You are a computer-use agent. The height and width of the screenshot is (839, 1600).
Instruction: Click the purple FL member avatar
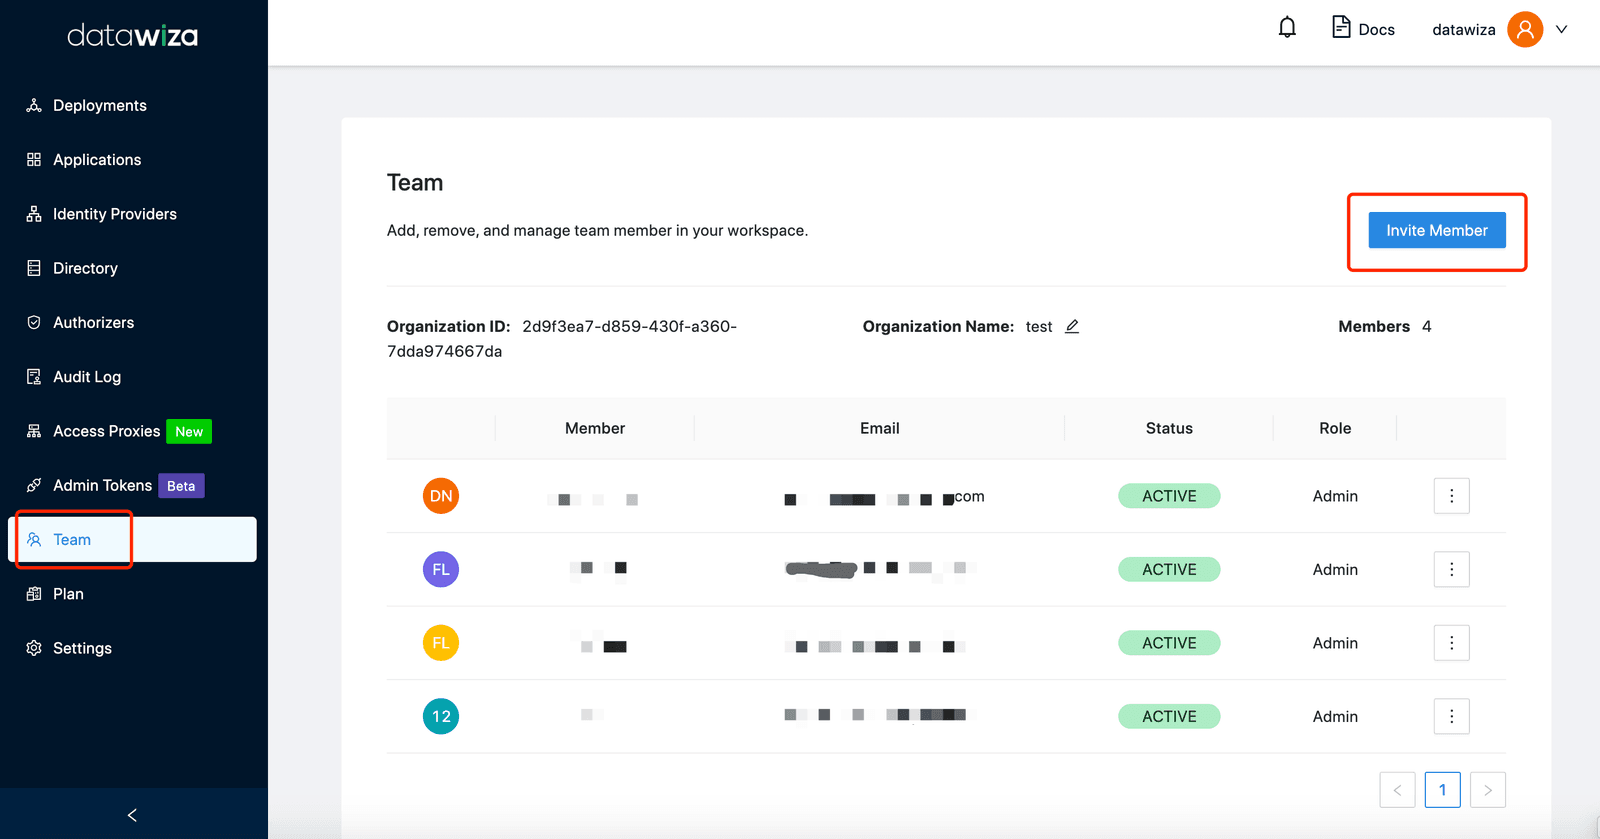[441, 569]
